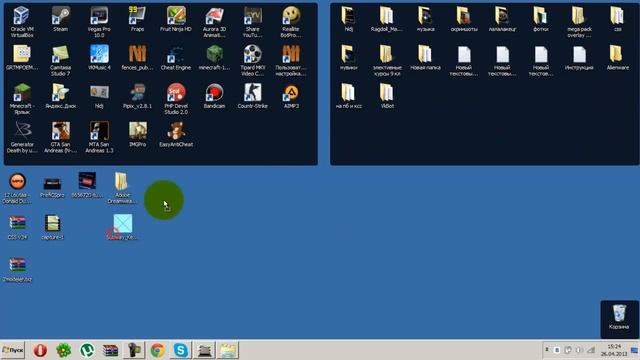The width and height of the screenshot is (640, 360).
Task: Open the mega pack overlay folder
Action: pyautogui.click(x=578, y=16)
